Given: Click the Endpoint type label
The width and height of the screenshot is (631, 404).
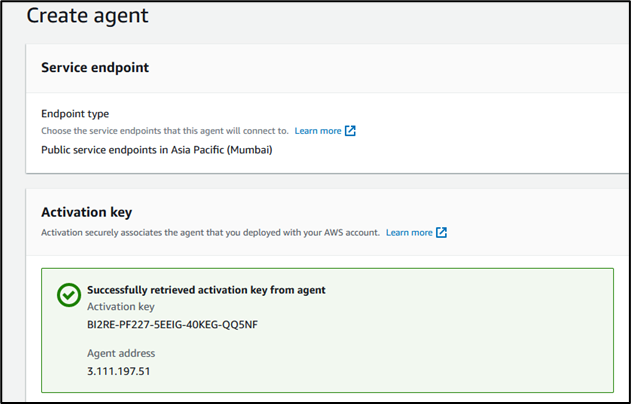Looking at the screenshot, I should (x=75, y=114).
